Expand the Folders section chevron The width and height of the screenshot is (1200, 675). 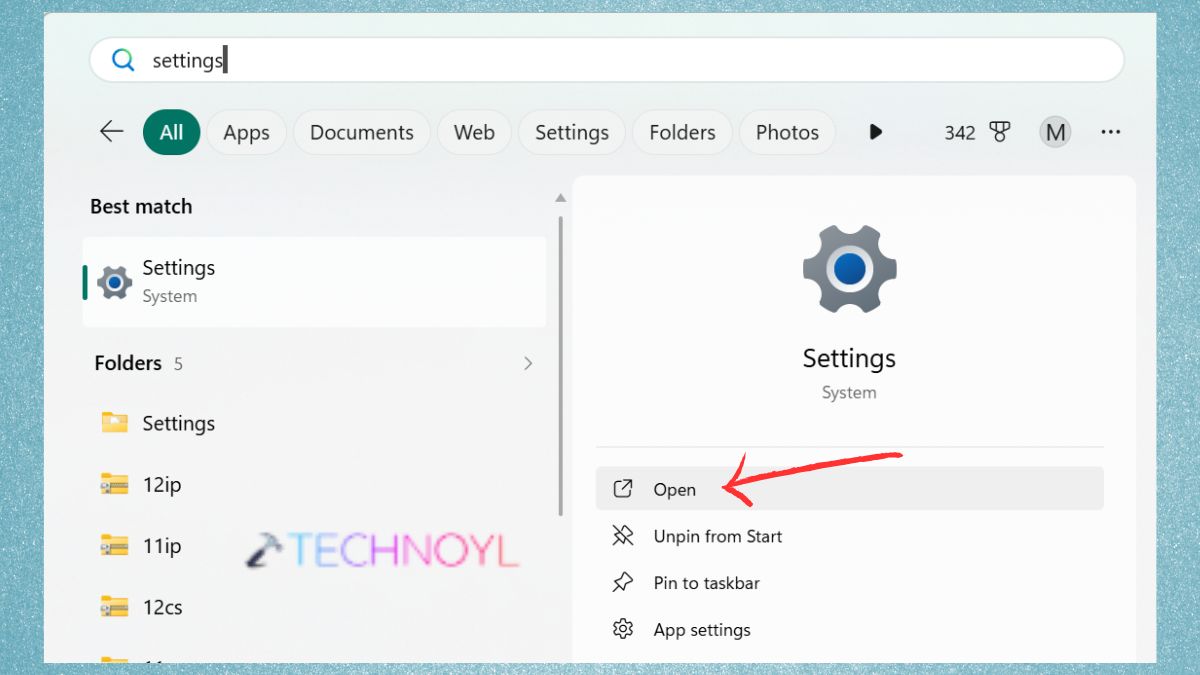[528, 363]
